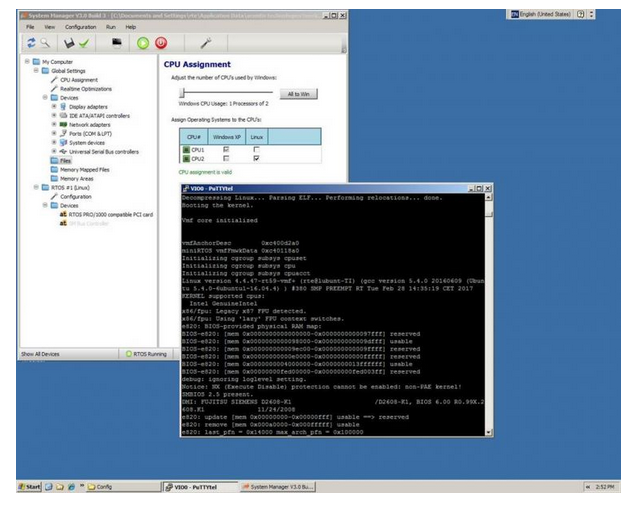Click the refresh arrows toolbar icon

(31, 43)
